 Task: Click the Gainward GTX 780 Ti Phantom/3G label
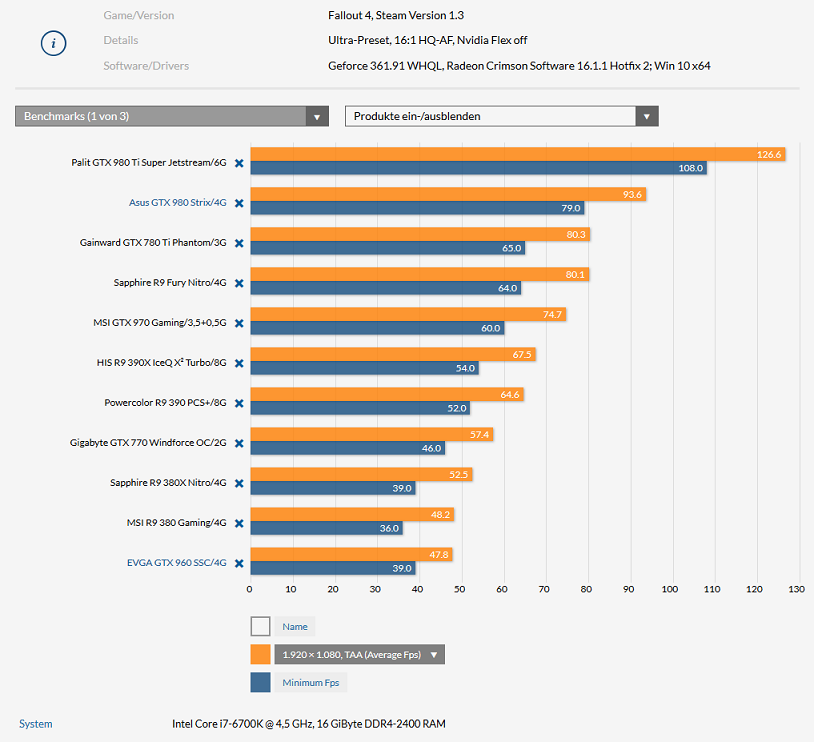153,242
